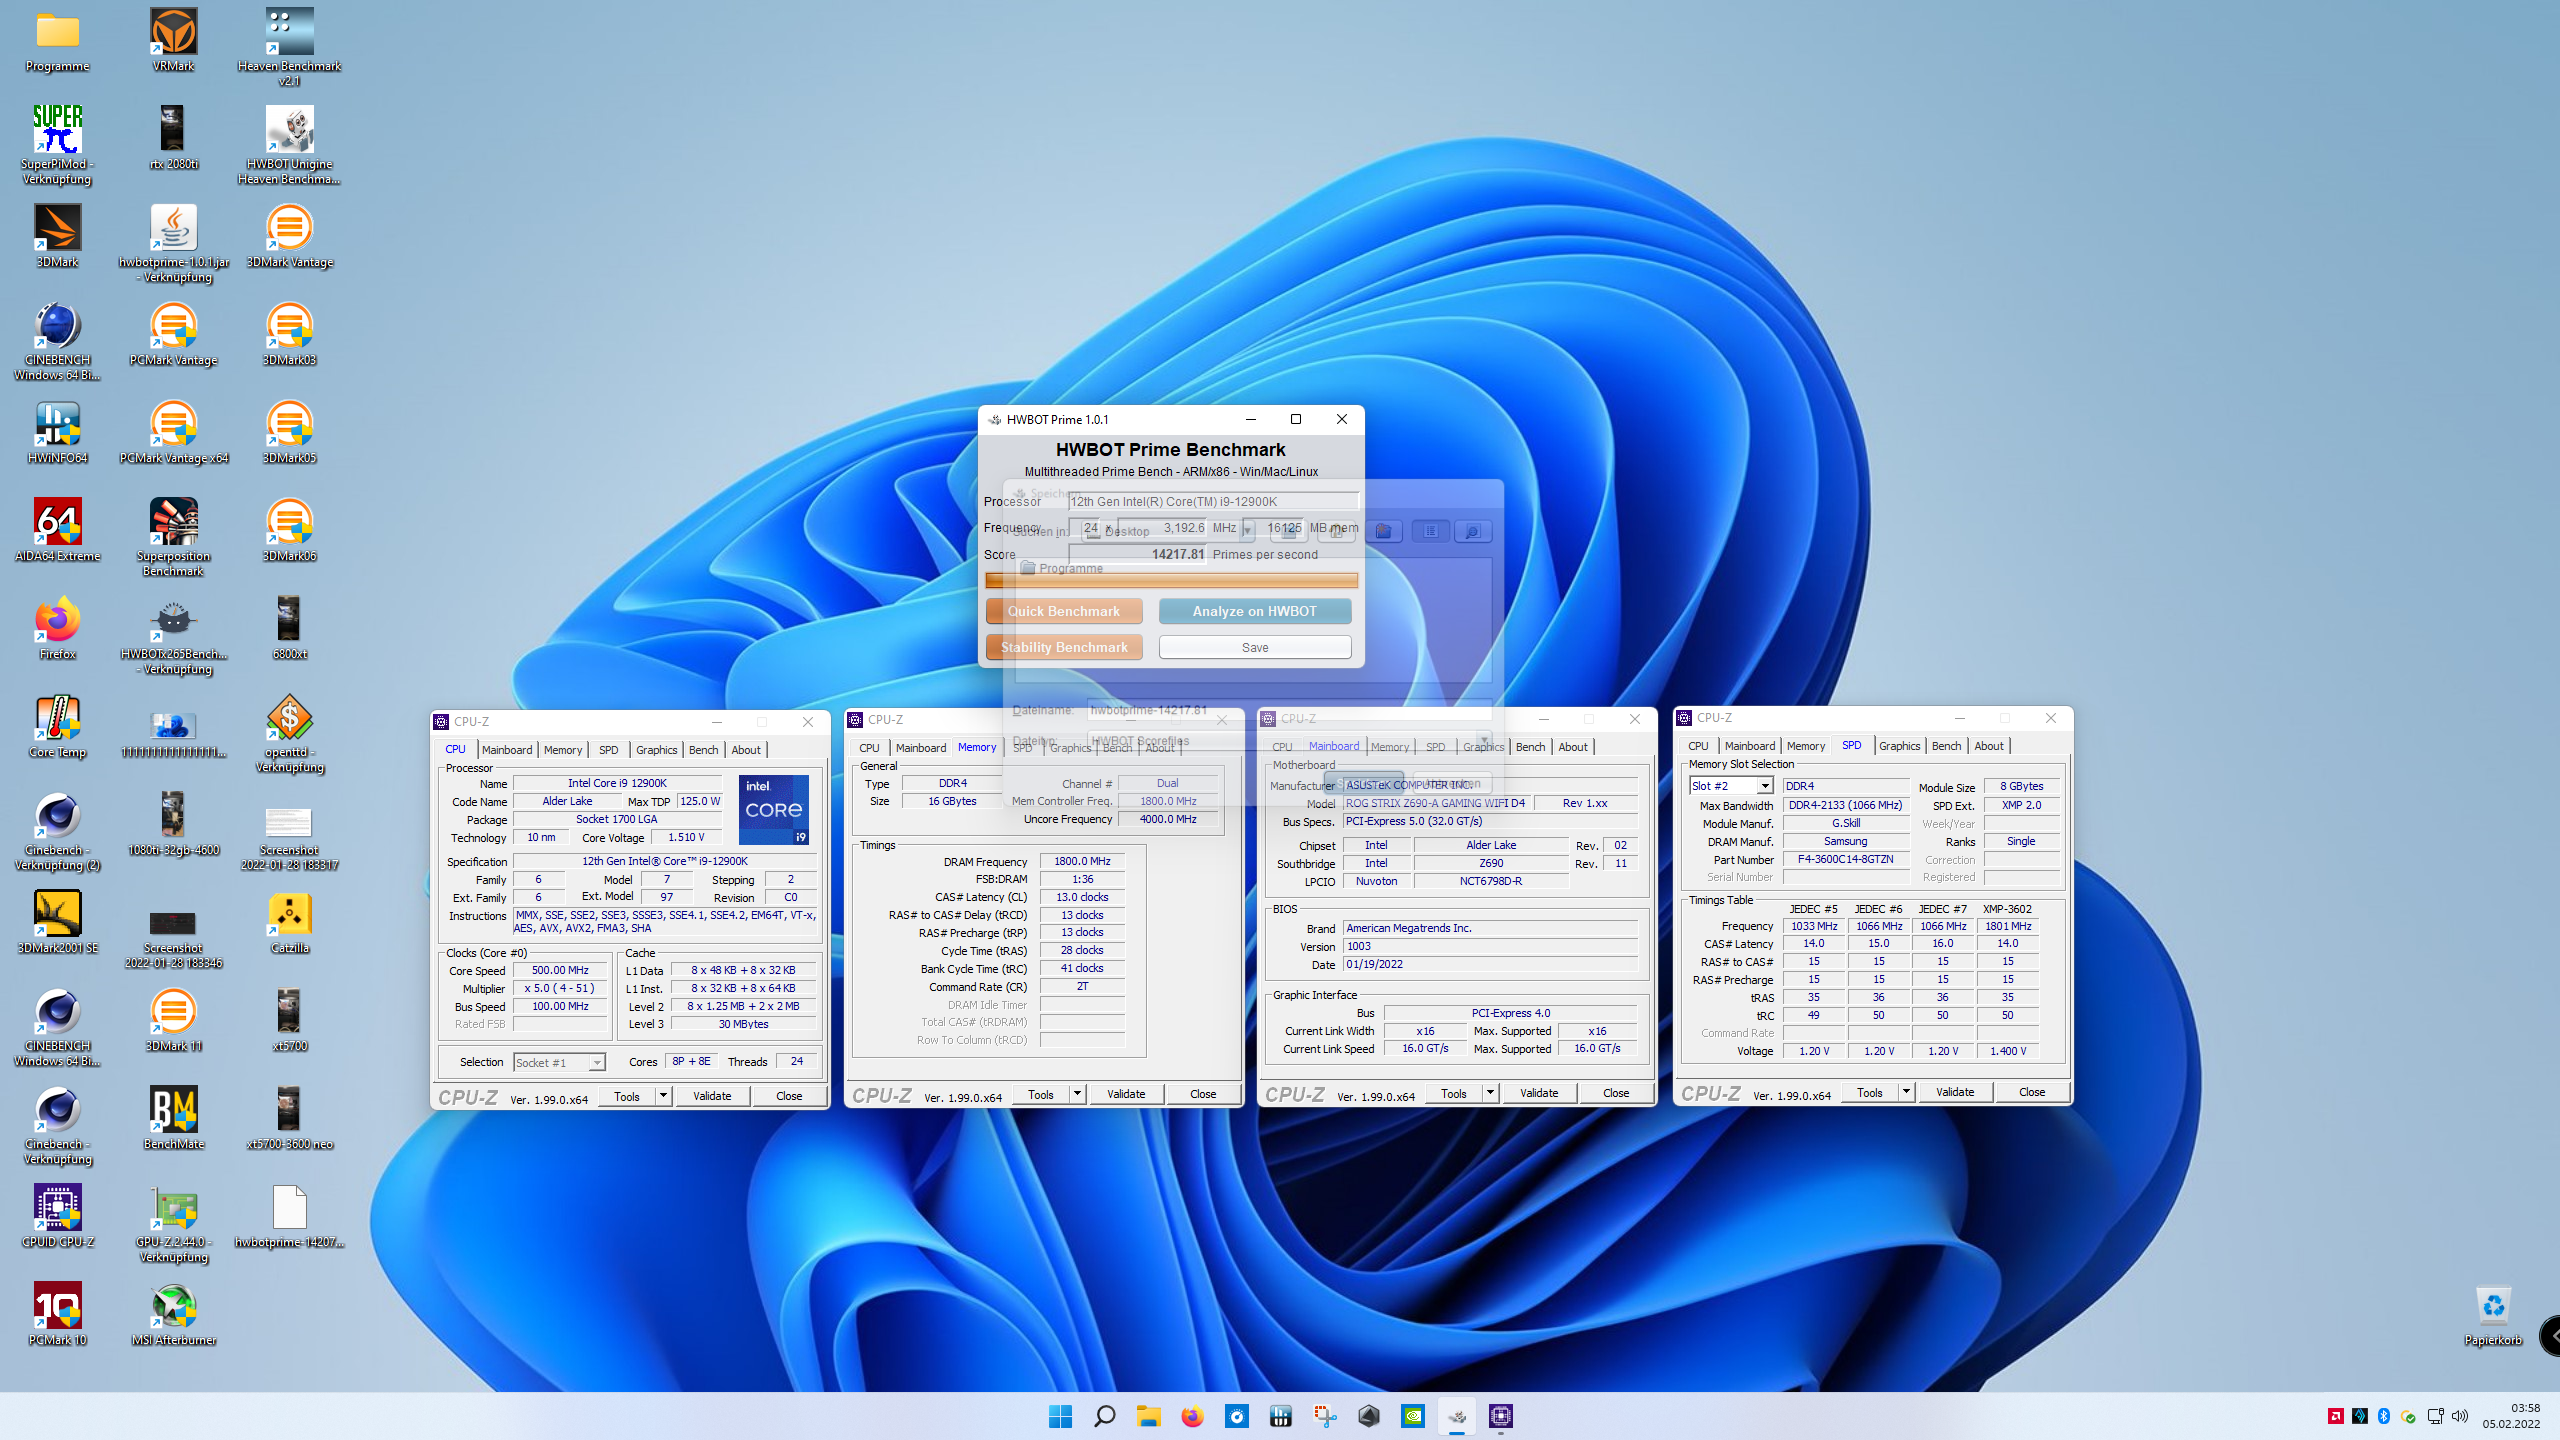Screen dimensions: 2560x1440
Task: Switch to Graphics tab in CPU-Z SPD window
Action: coord(1899,746)
